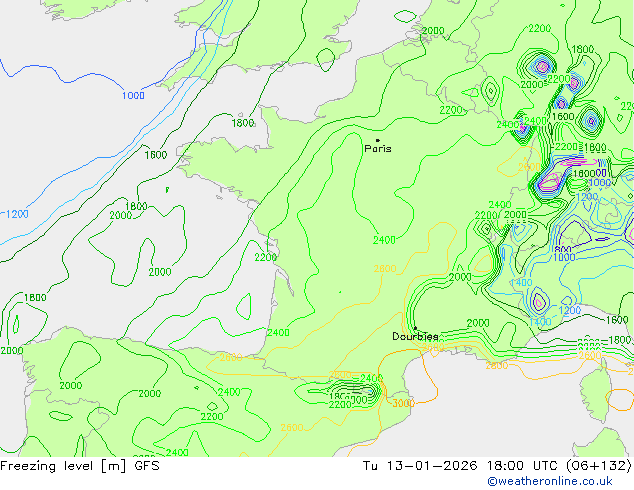Click the orange 3000 contour label
The height and width of the screenshot is (490, 634).
pyautogui.click(x=403, y=403)
